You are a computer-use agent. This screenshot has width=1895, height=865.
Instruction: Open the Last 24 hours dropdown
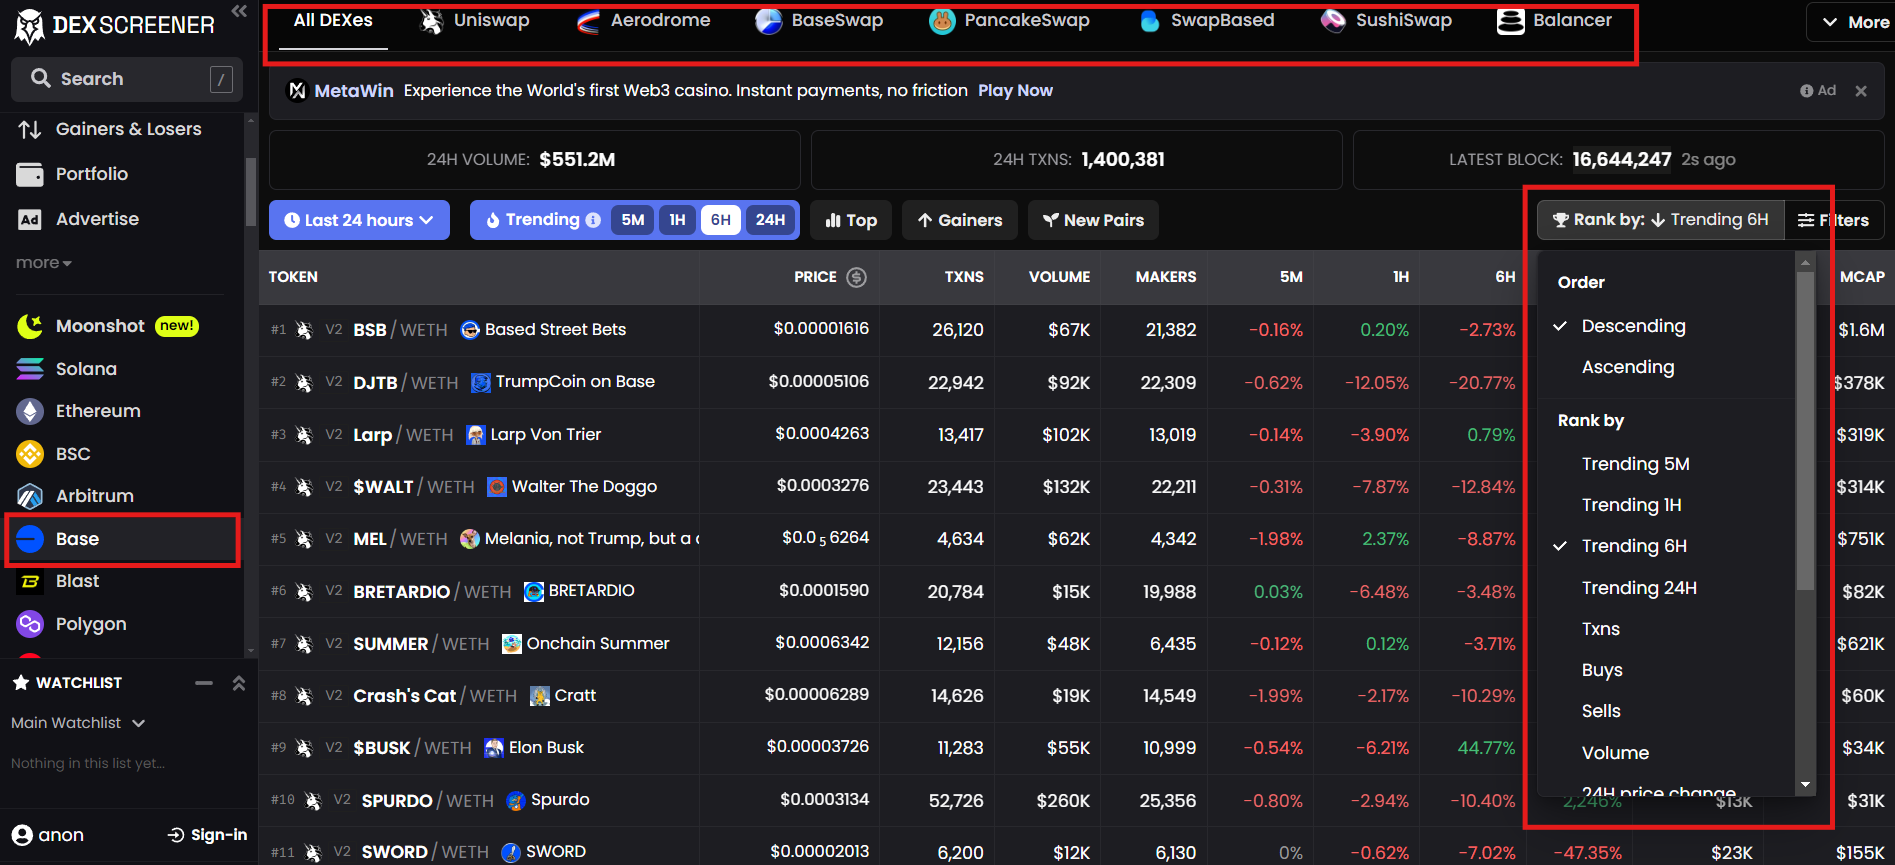[359, 220]
